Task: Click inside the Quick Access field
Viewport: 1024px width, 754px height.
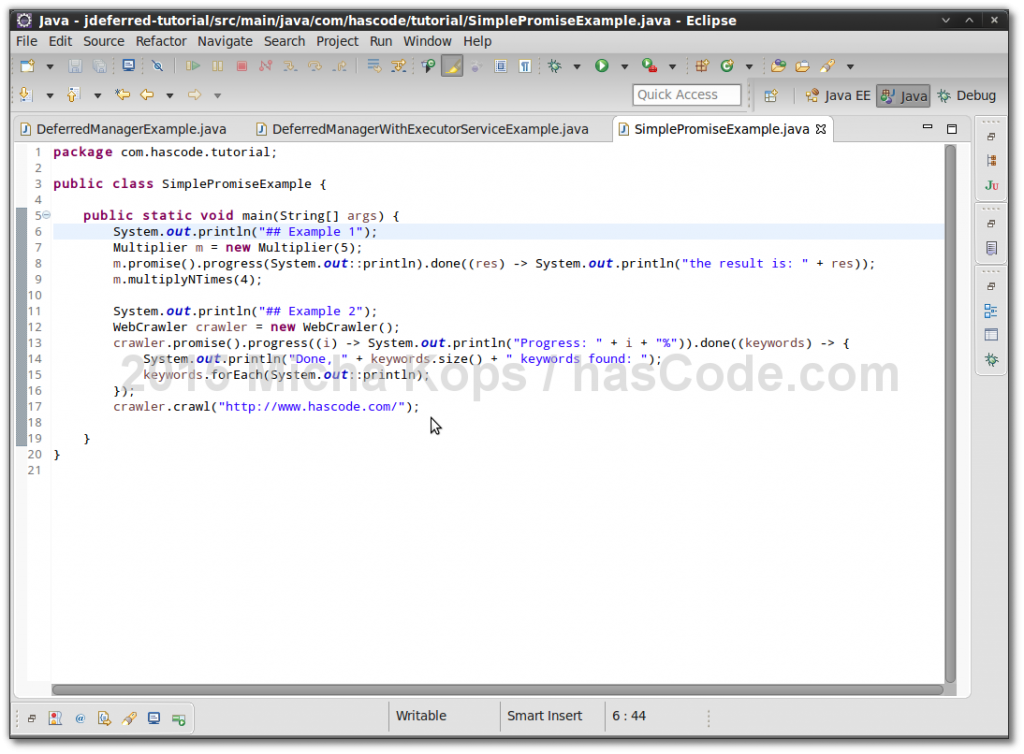Action: [x=685, y=95]
